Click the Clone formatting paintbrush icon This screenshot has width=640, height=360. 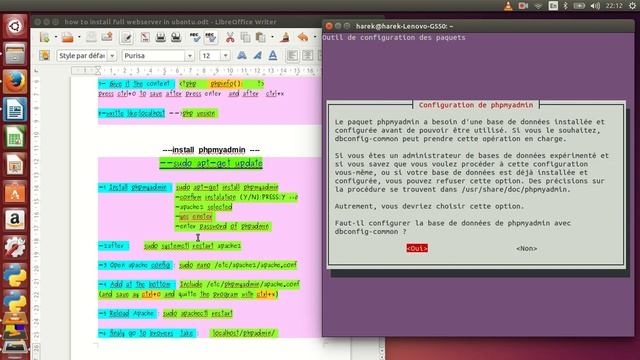click(x=284, y=38)
